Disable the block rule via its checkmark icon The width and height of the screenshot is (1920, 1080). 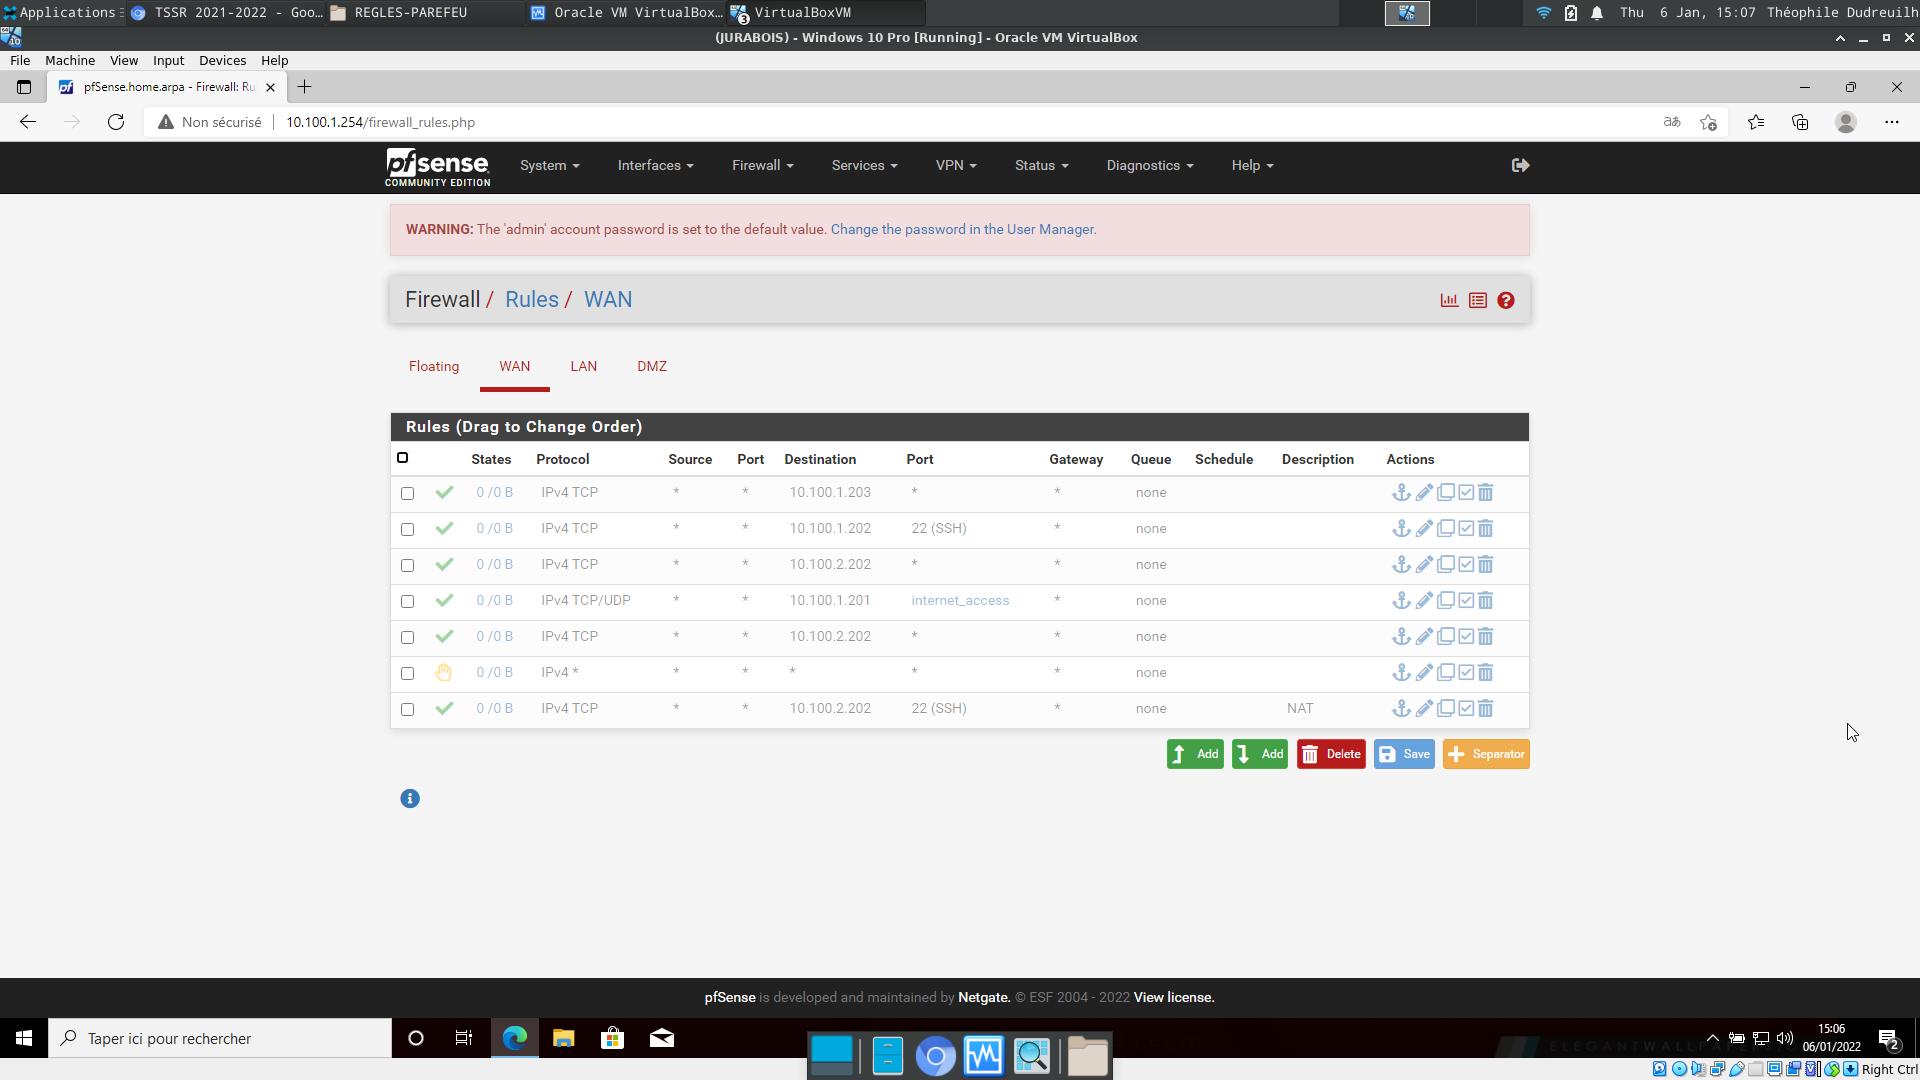click(1466, 672)
